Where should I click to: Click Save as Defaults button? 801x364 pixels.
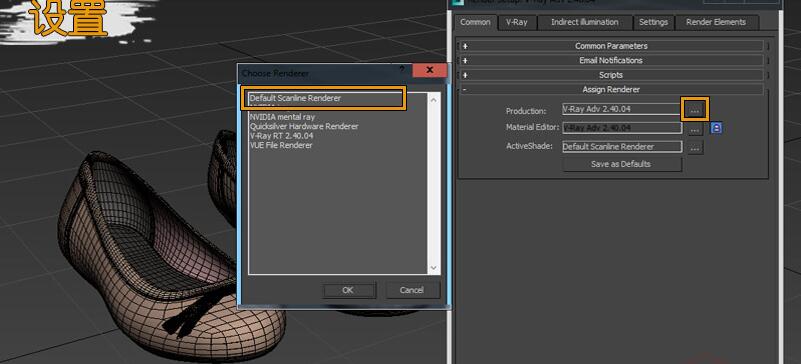pyautogui.click(x=621, y=164)
